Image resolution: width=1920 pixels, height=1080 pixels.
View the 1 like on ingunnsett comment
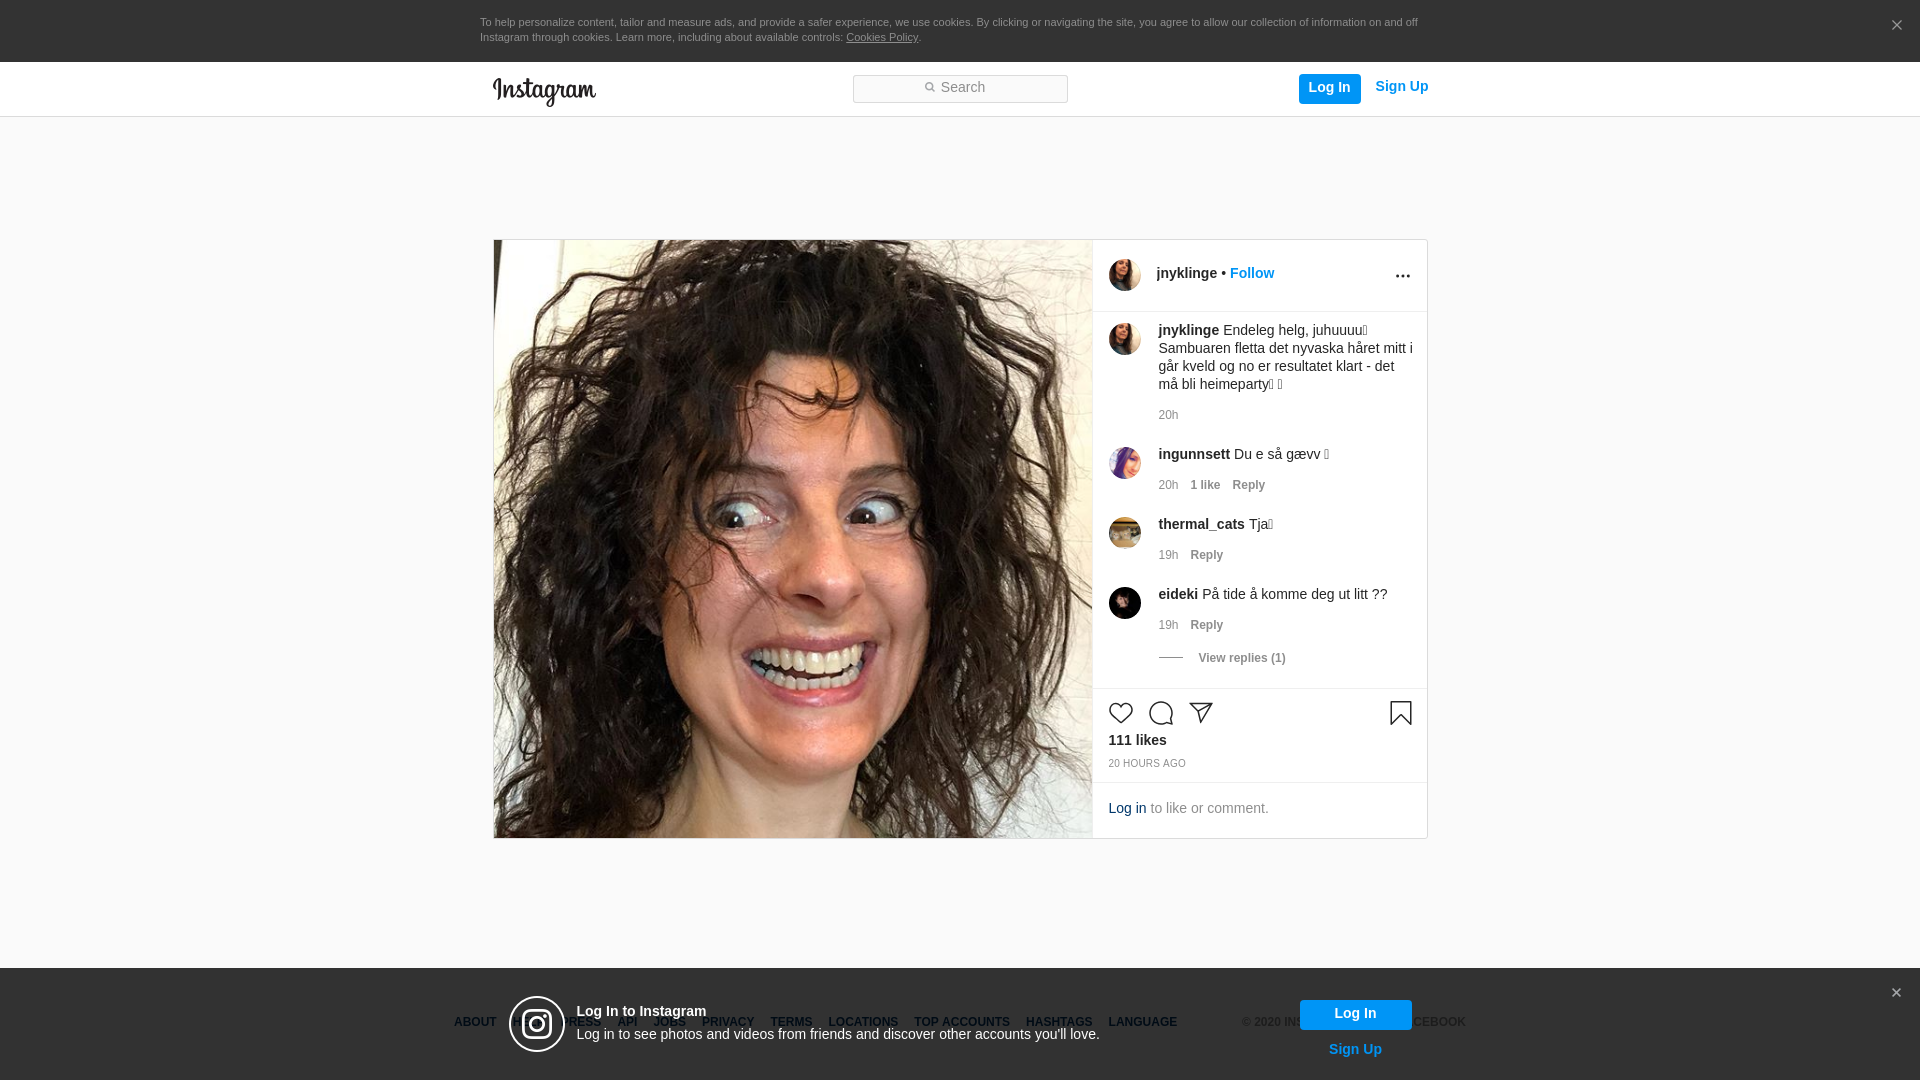[1205, 485]
